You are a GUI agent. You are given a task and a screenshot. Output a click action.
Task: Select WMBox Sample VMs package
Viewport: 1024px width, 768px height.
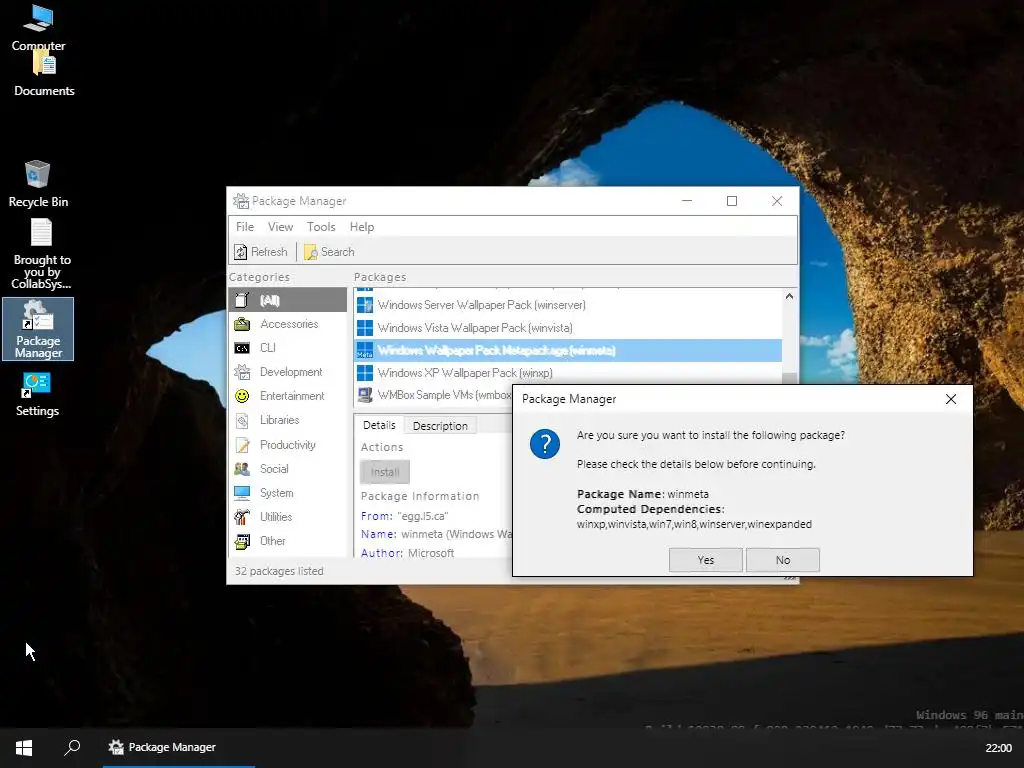point(434,395)
